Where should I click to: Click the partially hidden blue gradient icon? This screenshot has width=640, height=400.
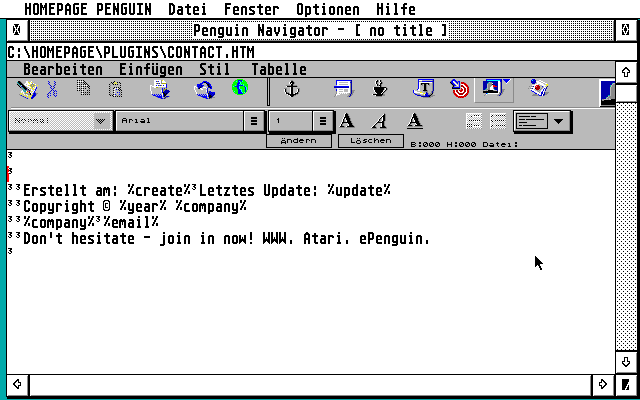tap(607, 93)
